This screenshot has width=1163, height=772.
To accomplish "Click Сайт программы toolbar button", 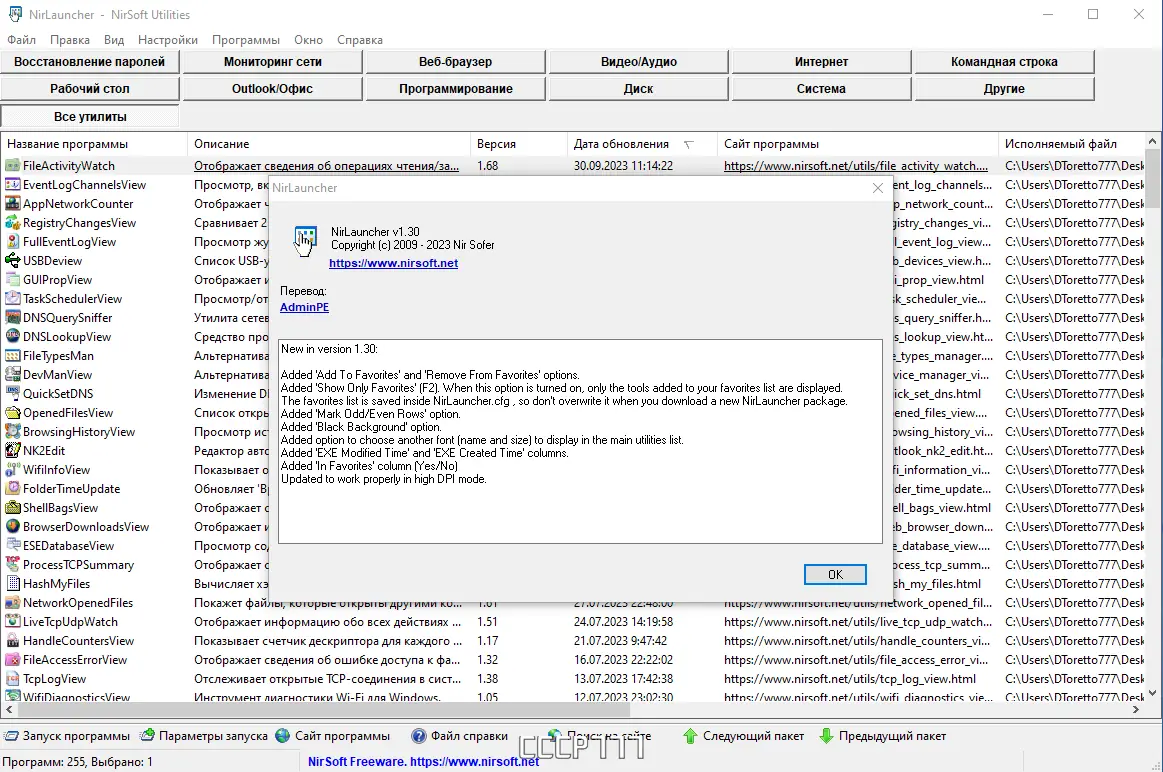I will pos(332,736).
